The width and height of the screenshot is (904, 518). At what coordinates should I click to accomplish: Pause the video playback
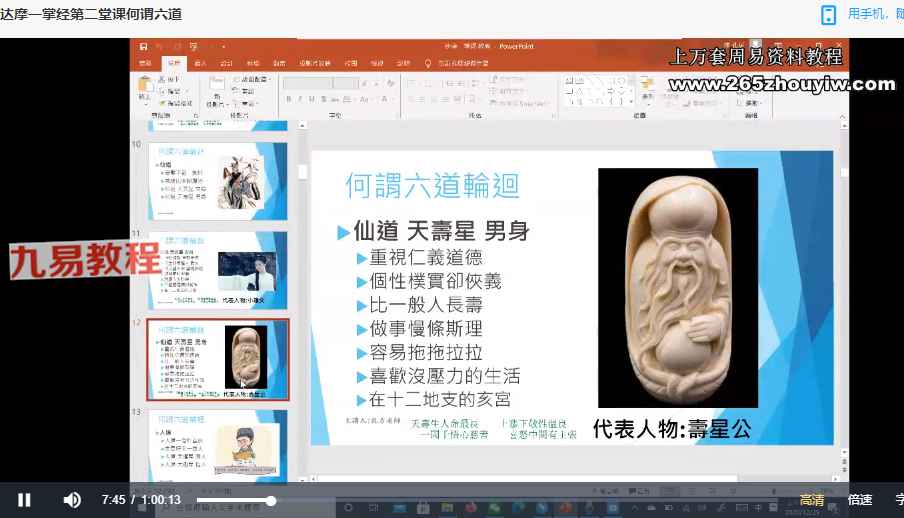pyautogui.click(x=24, y=500)
